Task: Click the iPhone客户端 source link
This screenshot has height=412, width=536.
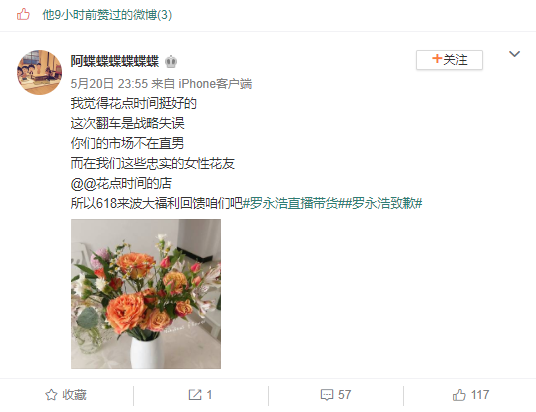Action: (x=215, y=83)
